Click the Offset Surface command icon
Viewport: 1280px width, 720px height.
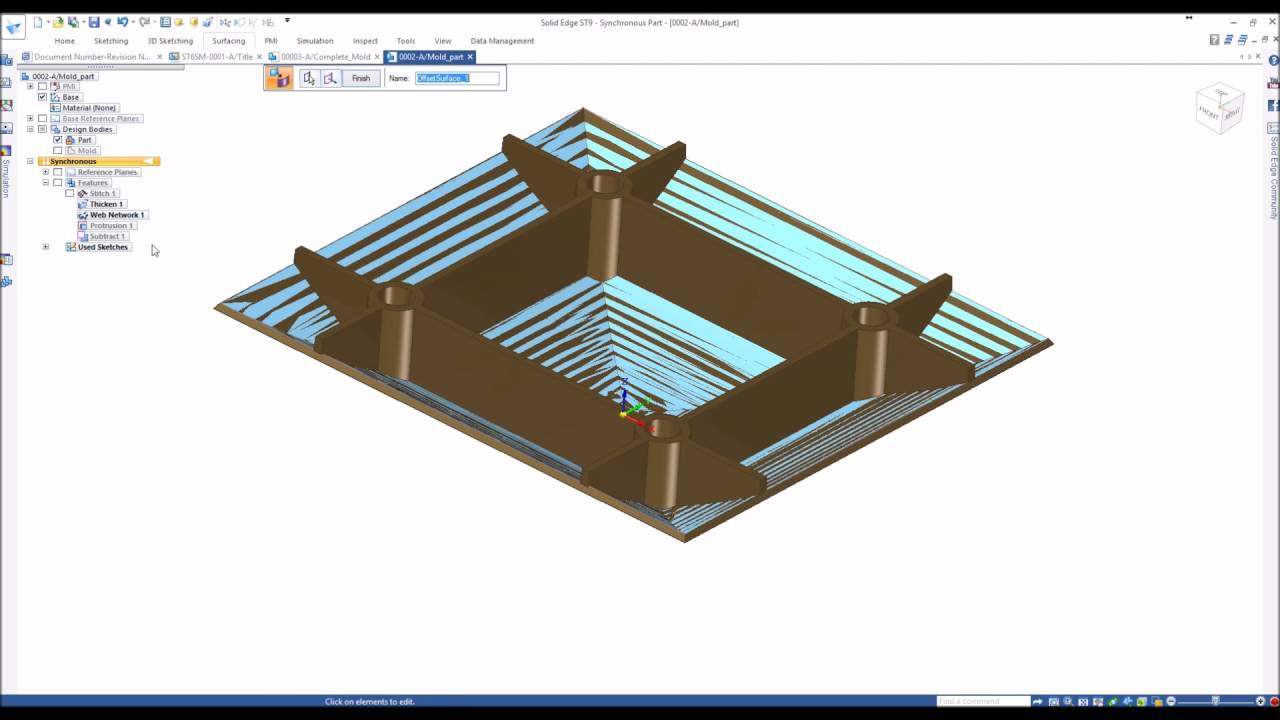pos(279,78)
